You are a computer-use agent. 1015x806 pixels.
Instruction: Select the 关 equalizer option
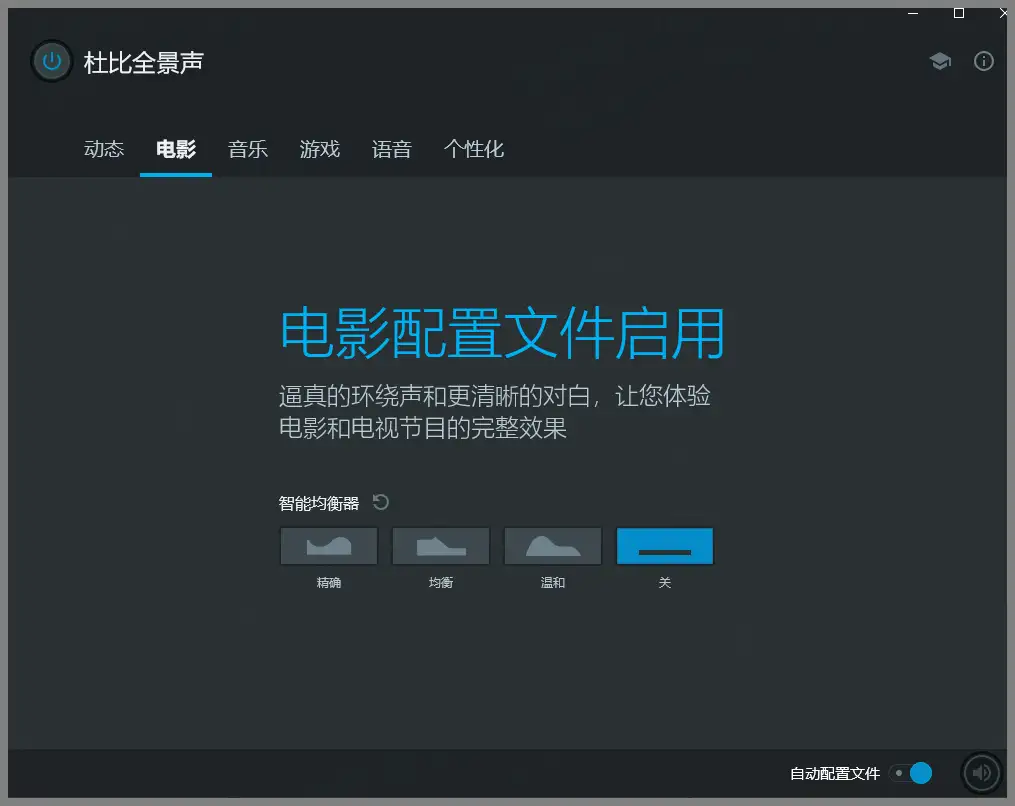tap(665, 546)
